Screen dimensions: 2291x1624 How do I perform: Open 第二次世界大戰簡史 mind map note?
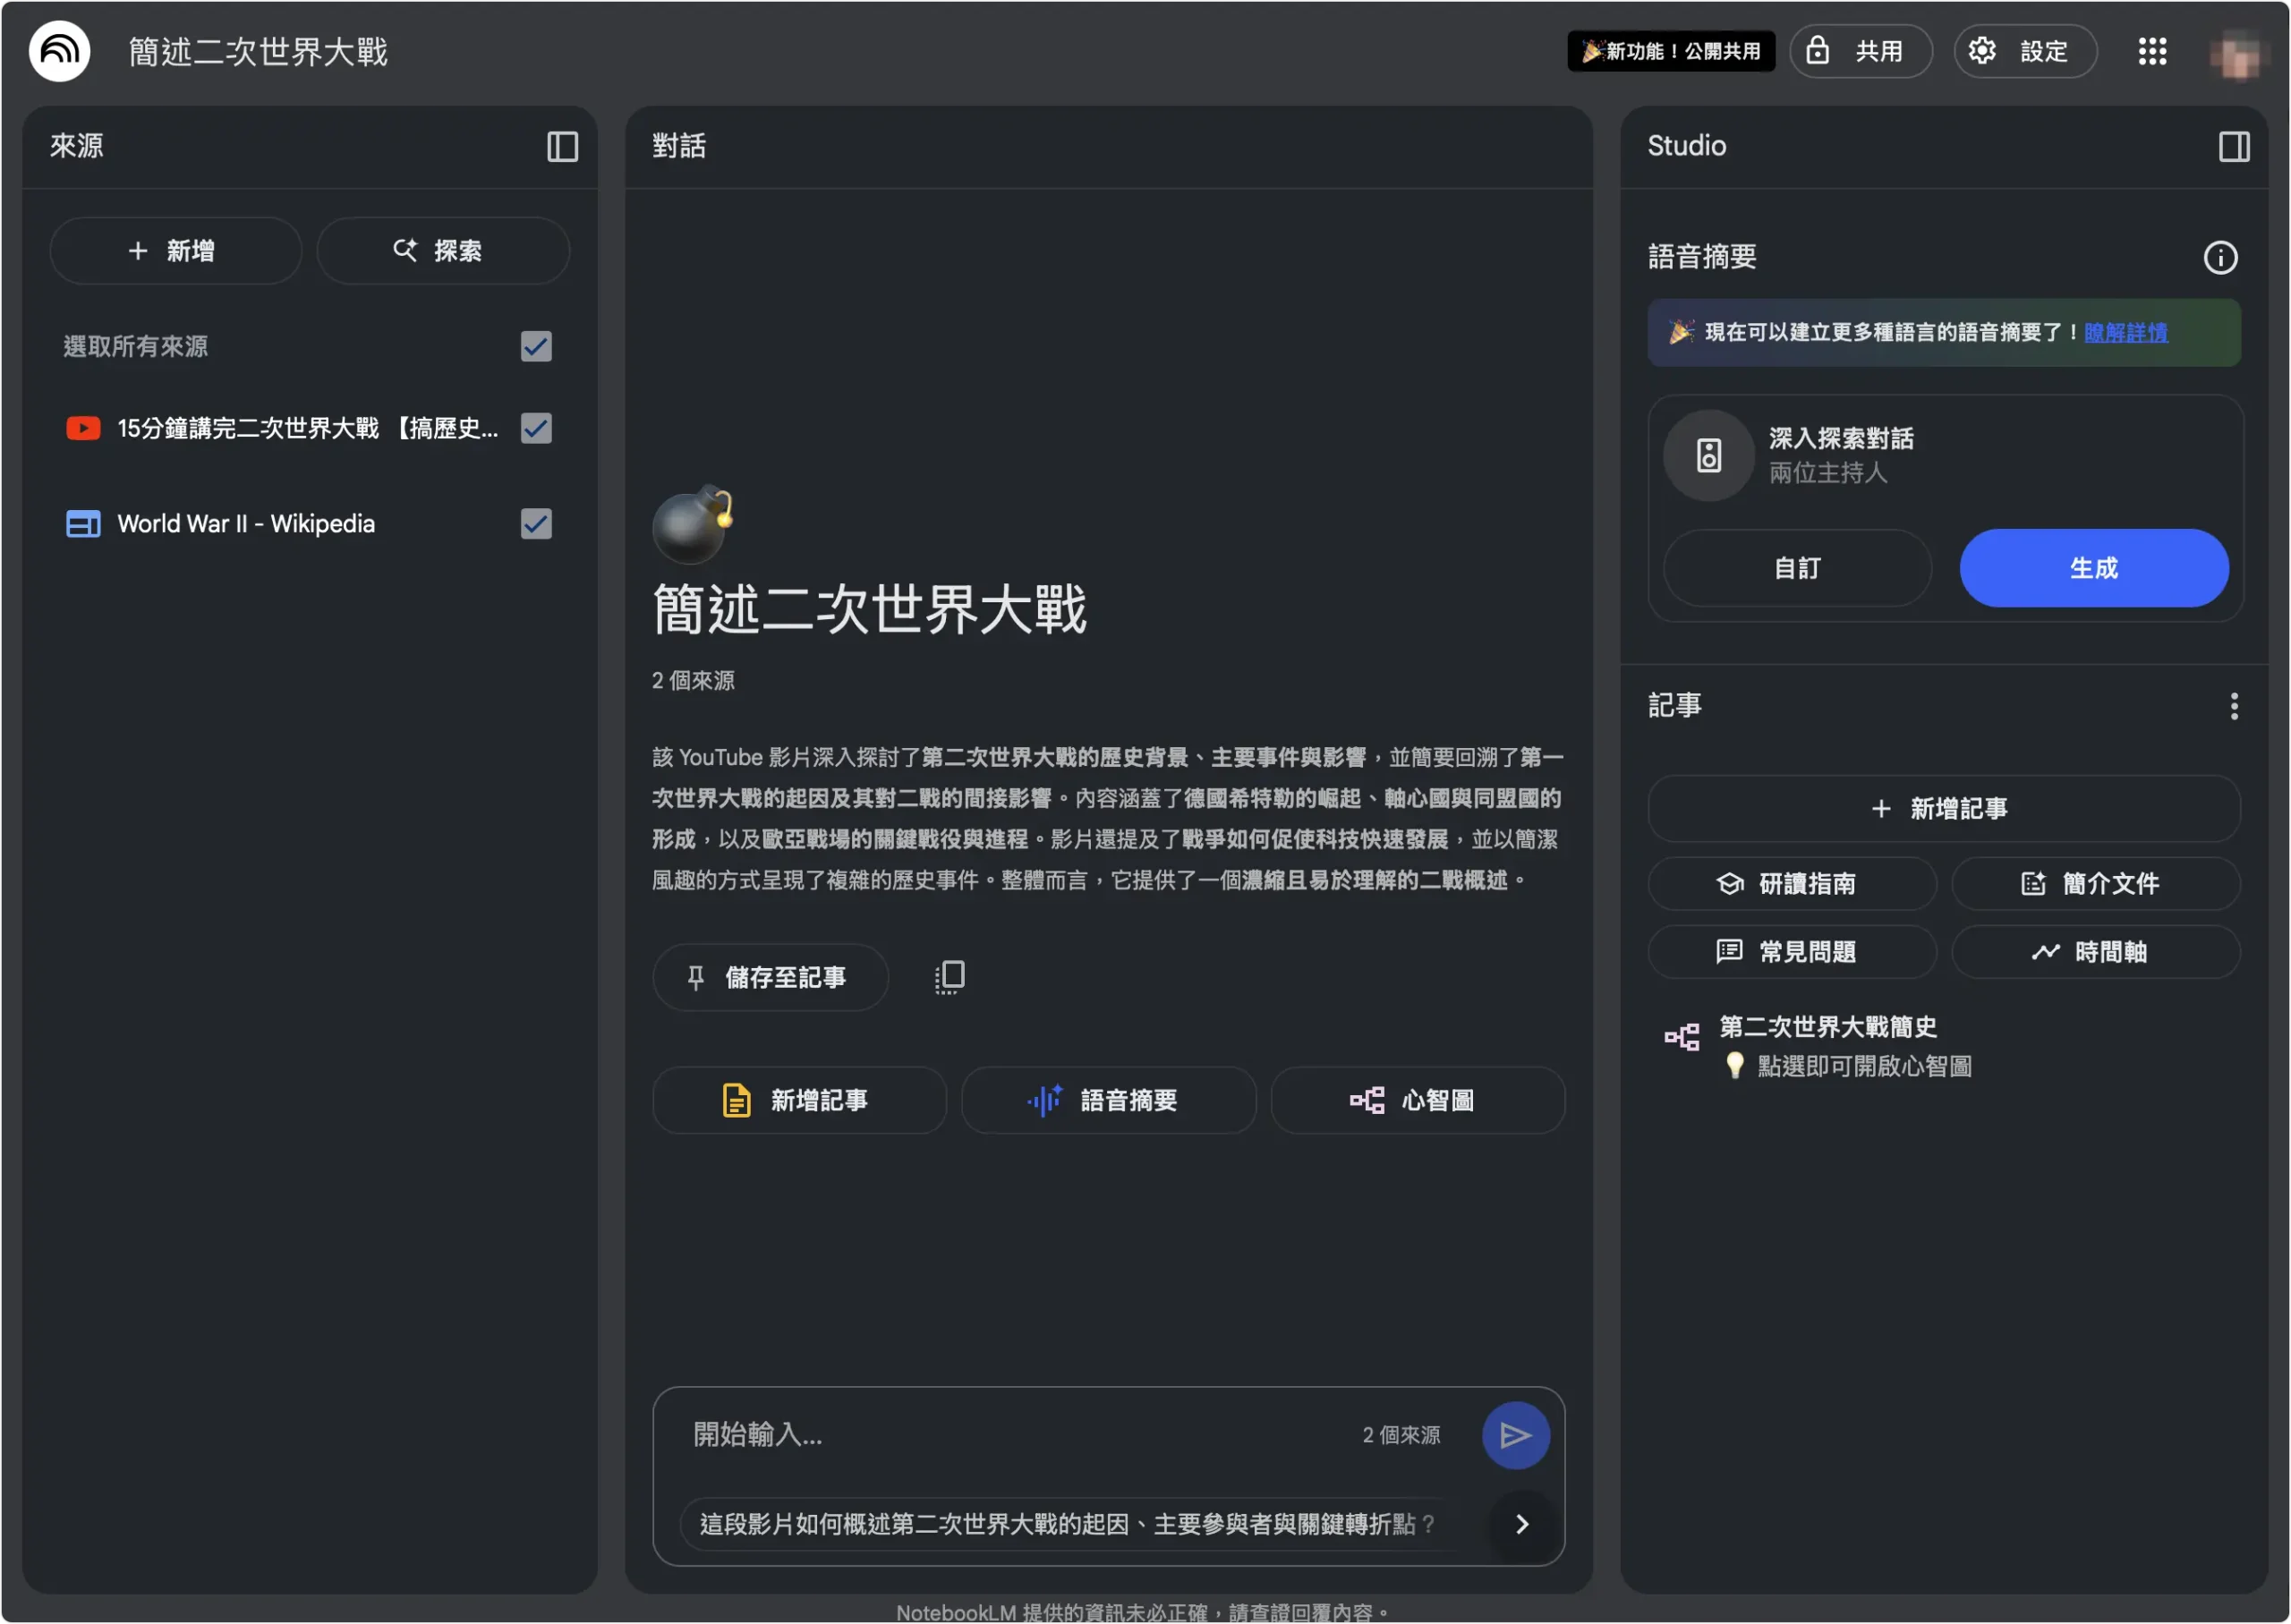[x=1943, y=1046]
